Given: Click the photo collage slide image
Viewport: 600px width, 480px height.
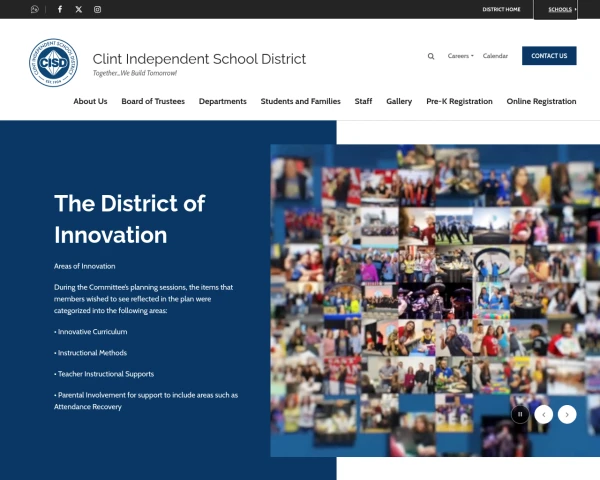Looking at the screenshot, I should (420, 290).
